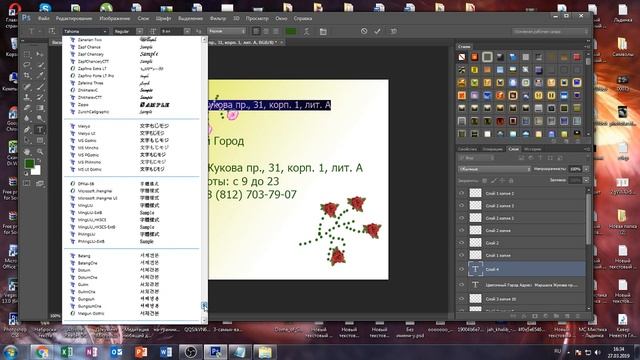Click the red first style thumbnail in Styles panel
The width and height of the screenshot is (640, 360).
click(x=462, y=57)
